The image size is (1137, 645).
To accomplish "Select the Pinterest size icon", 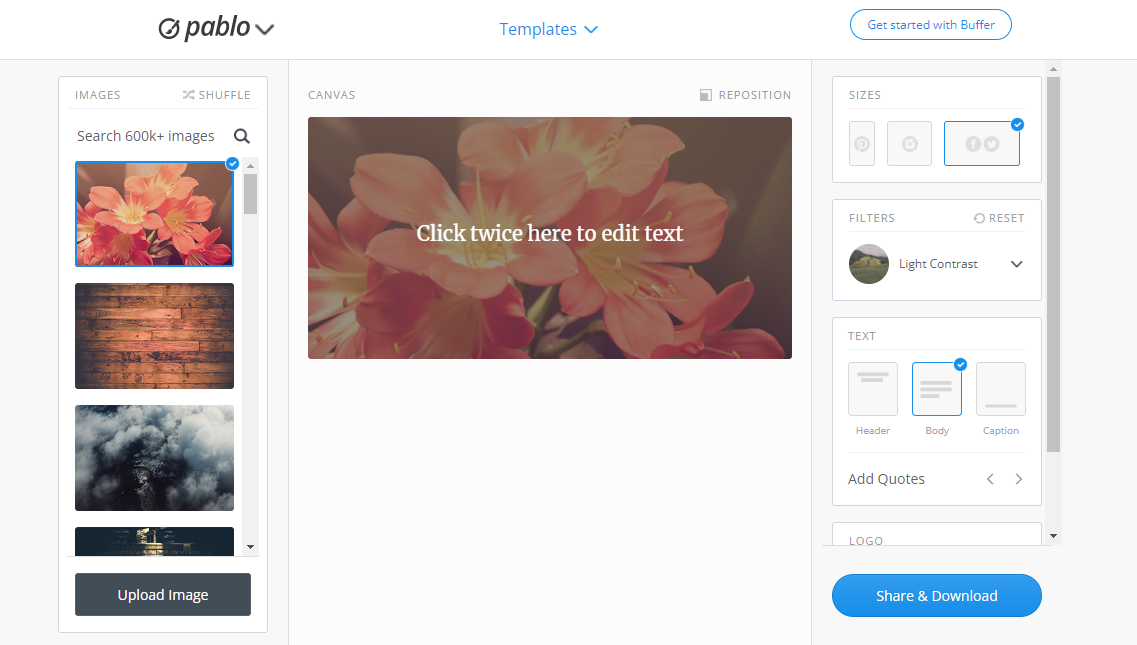I will point(861,144).
